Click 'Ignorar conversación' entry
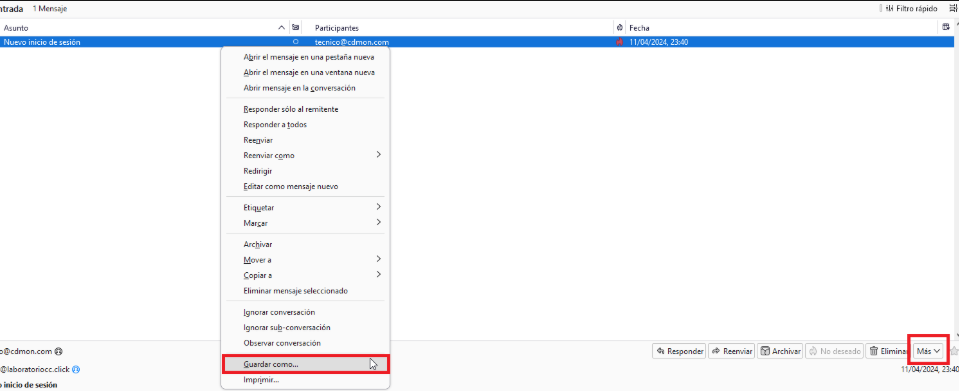 [305, 312]
